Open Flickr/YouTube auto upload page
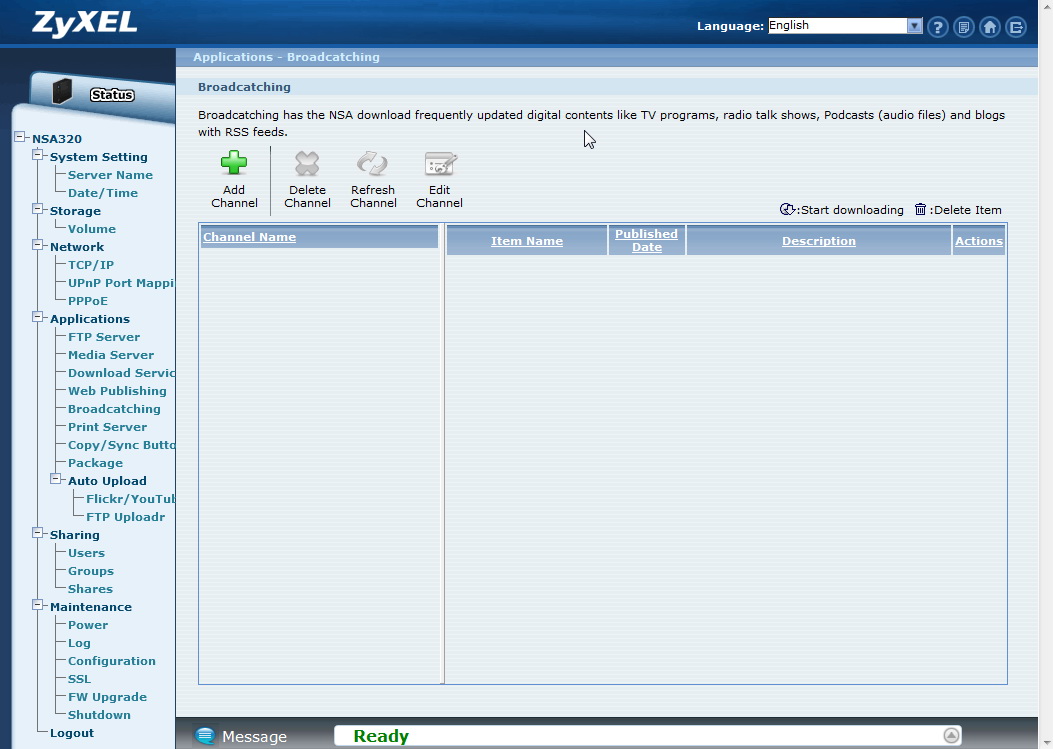This screenshot has height=749, width=1053. click(130, 499)
